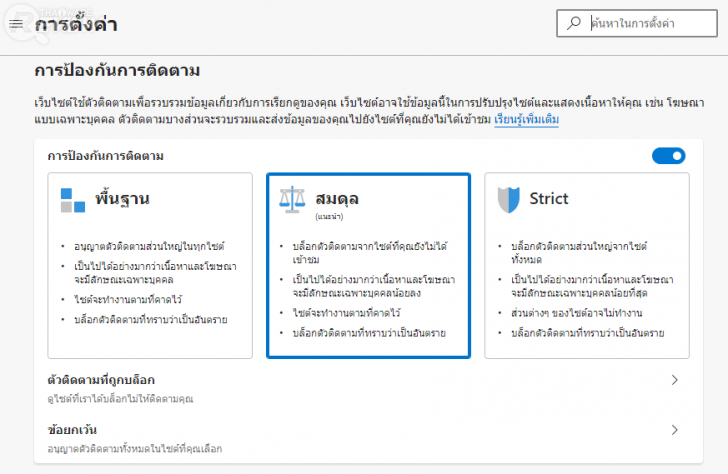
Task: Click the การตั้งค่า page title
Action: pyautogui.click(x=76, y=24)
